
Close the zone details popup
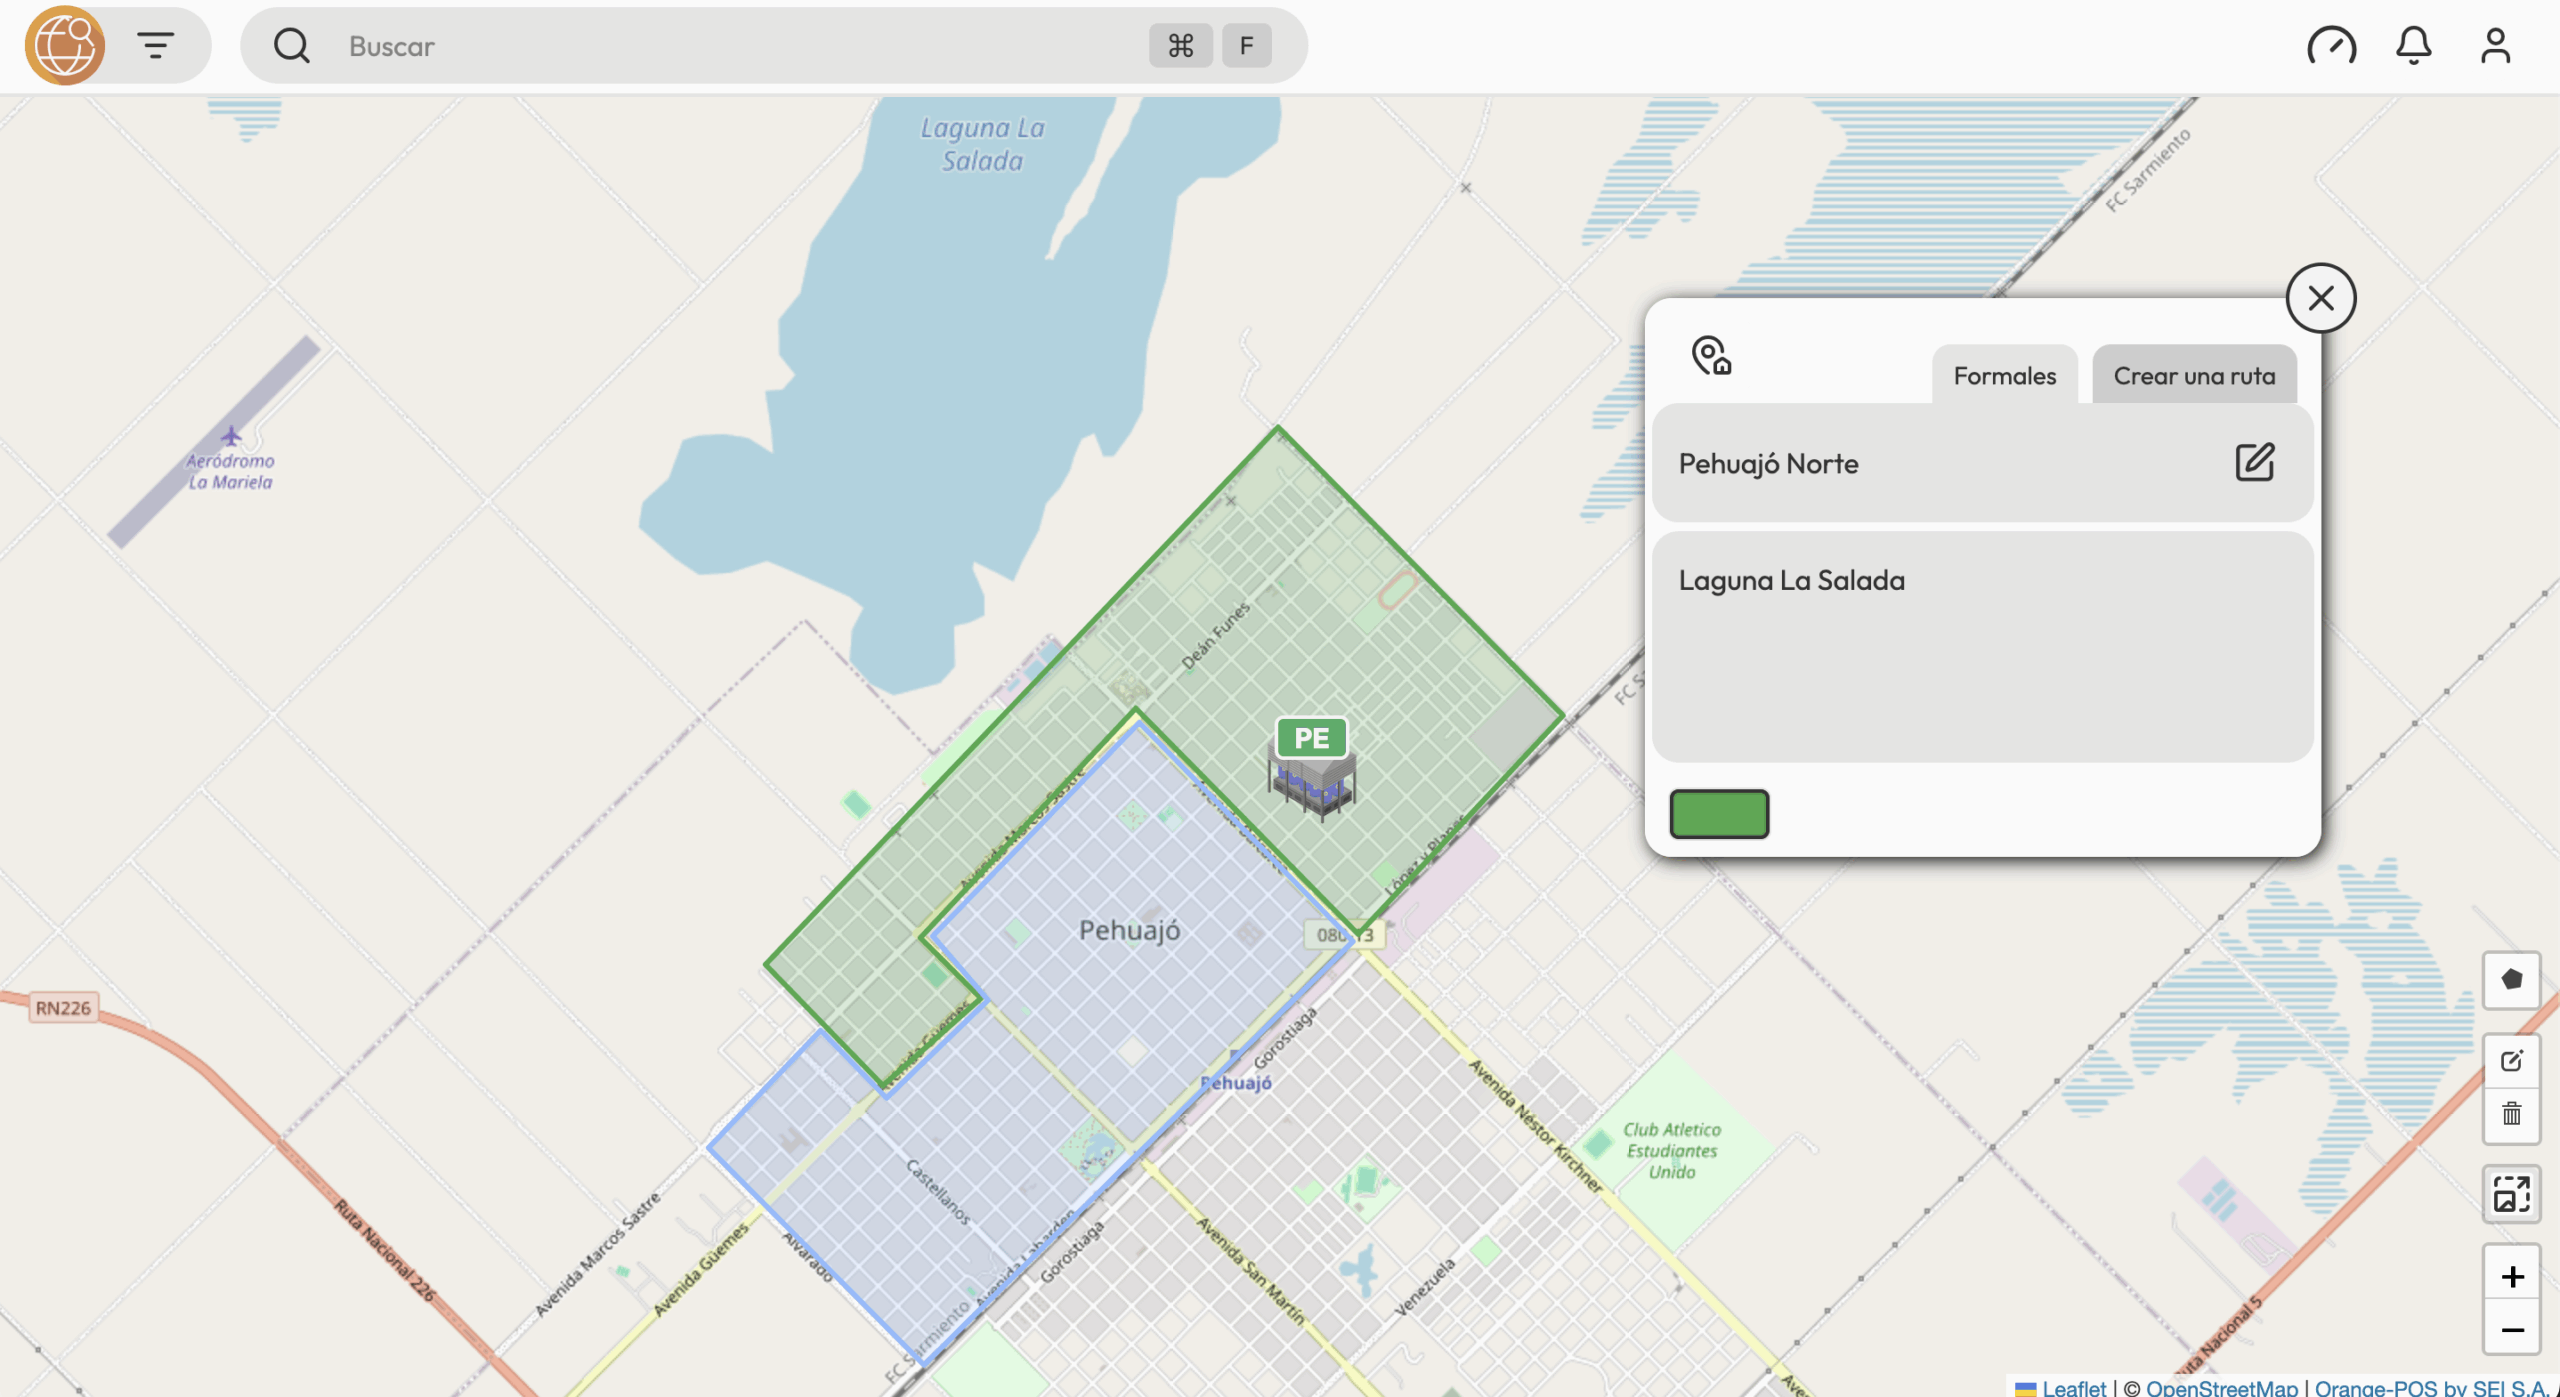tap(2320, 298)
